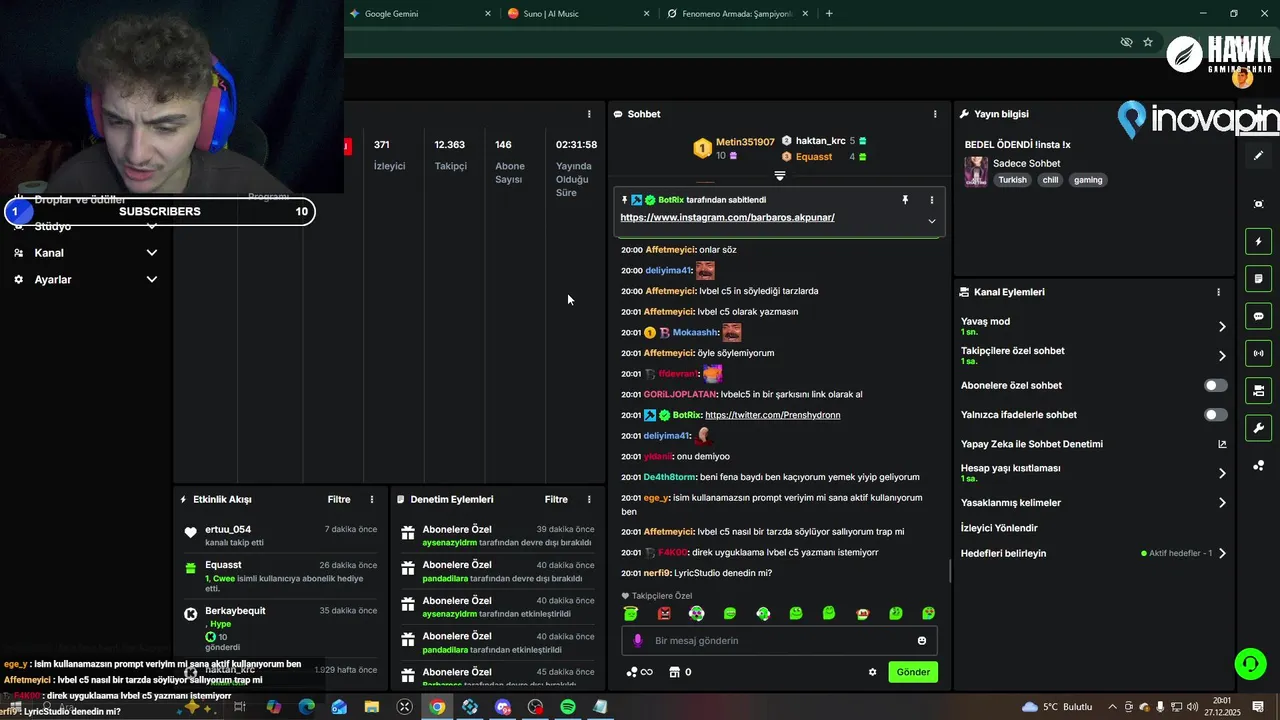Open the Sohbet panel three-dot menu

pyautogui.click(x=935, y=114)
